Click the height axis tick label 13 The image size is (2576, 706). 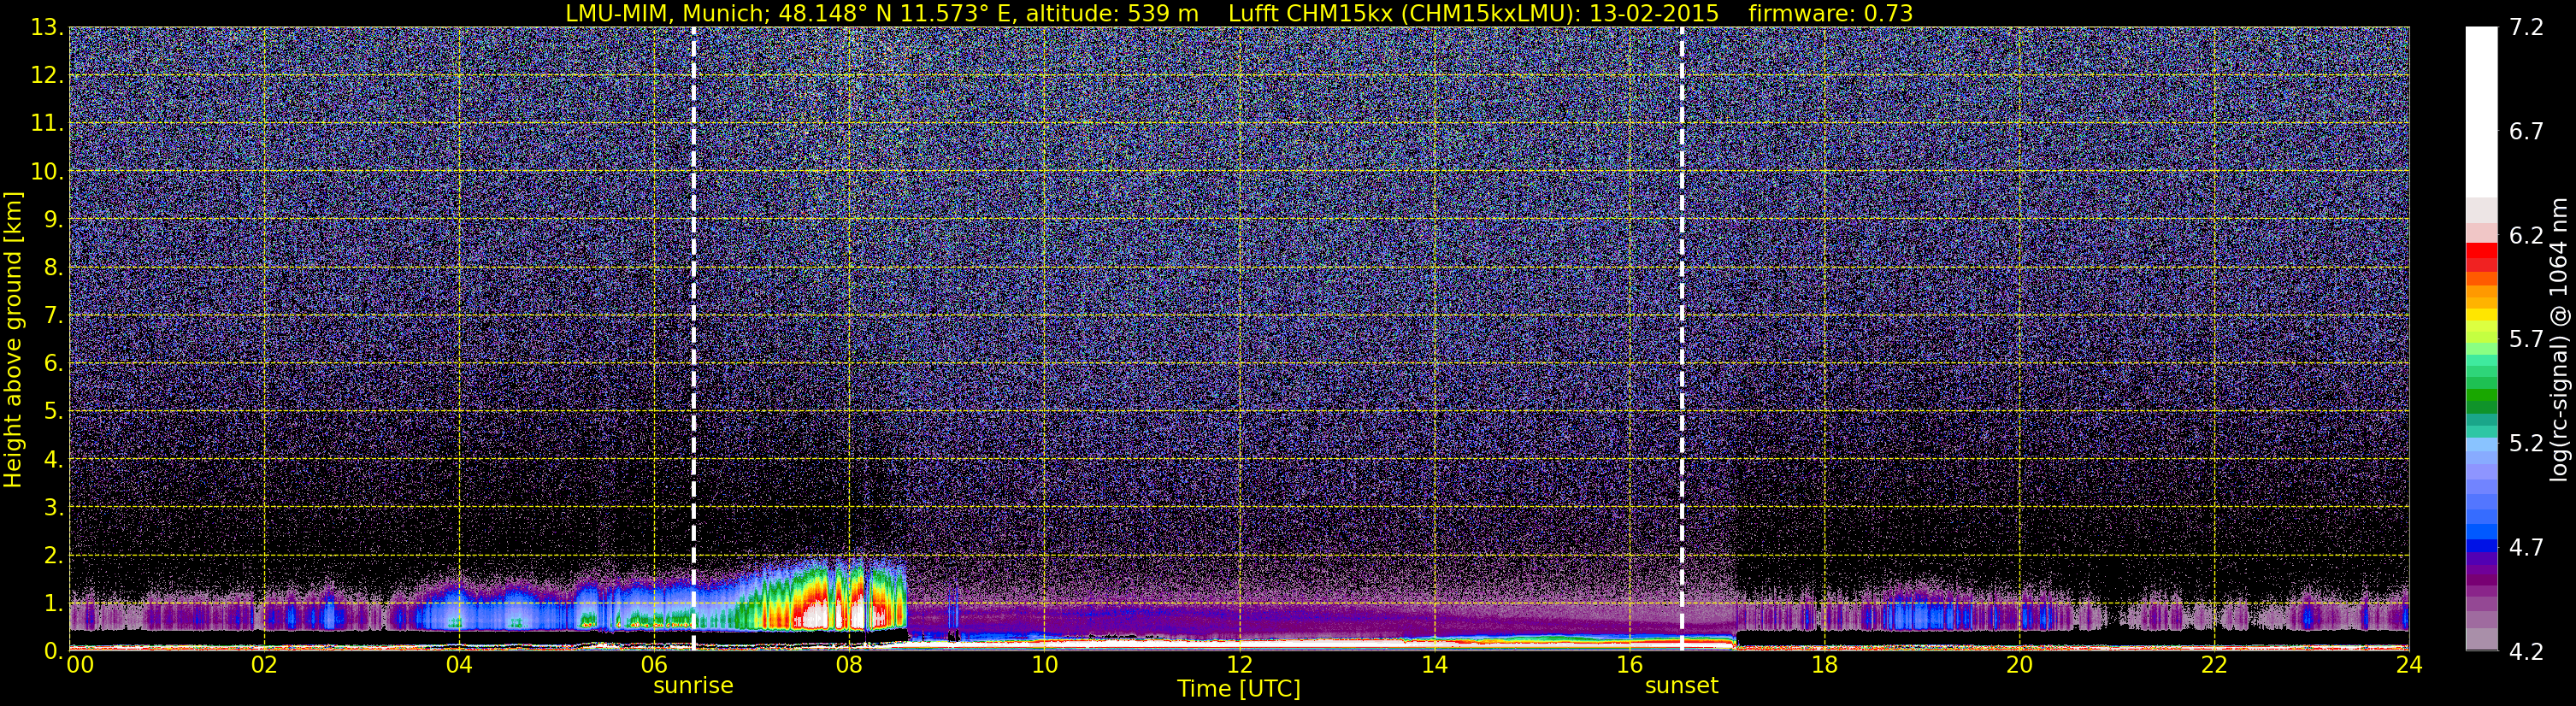(45, 28)
